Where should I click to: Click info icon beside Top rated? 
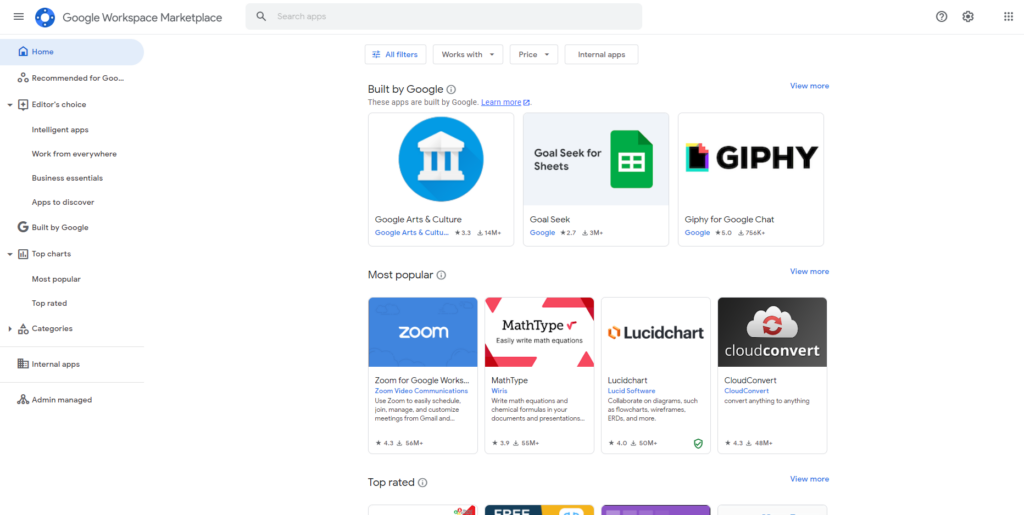point(423,483)
